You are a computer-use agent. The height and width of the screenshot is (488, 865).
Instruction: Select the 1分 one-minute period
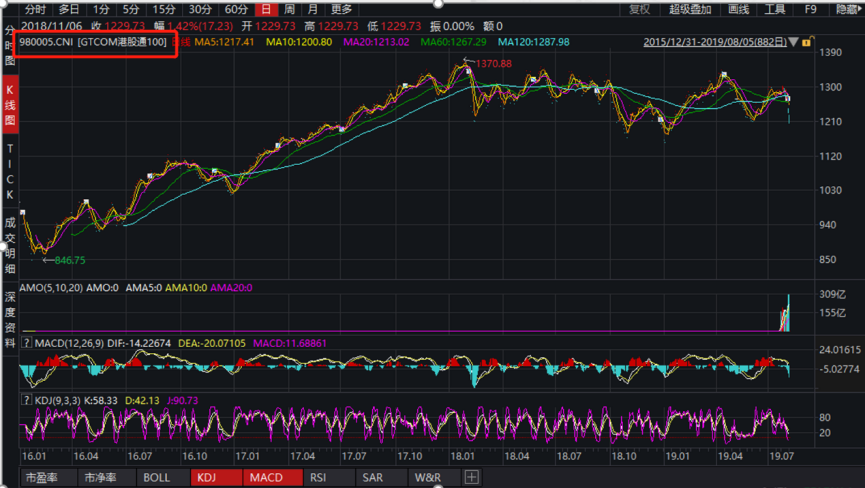101,9
